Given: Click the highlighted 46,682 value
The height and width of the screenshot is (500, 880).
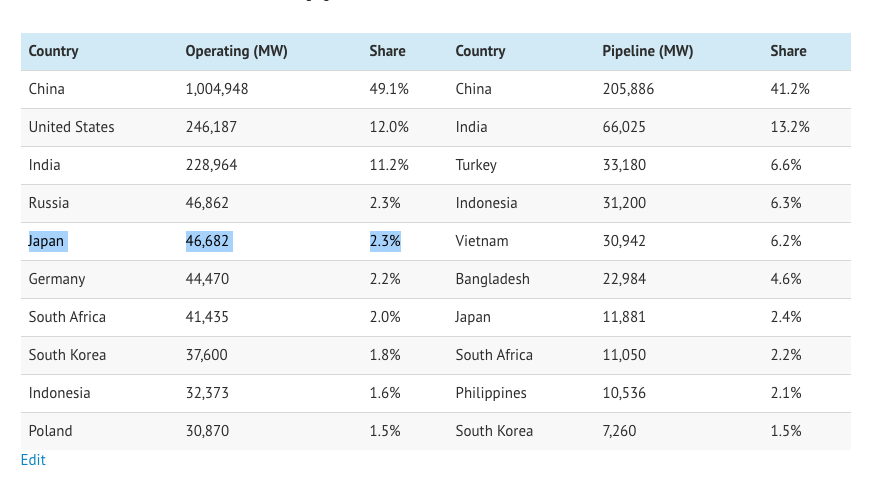Looking at the screenshot, I should pyautogui.click(x=207, y=241).
